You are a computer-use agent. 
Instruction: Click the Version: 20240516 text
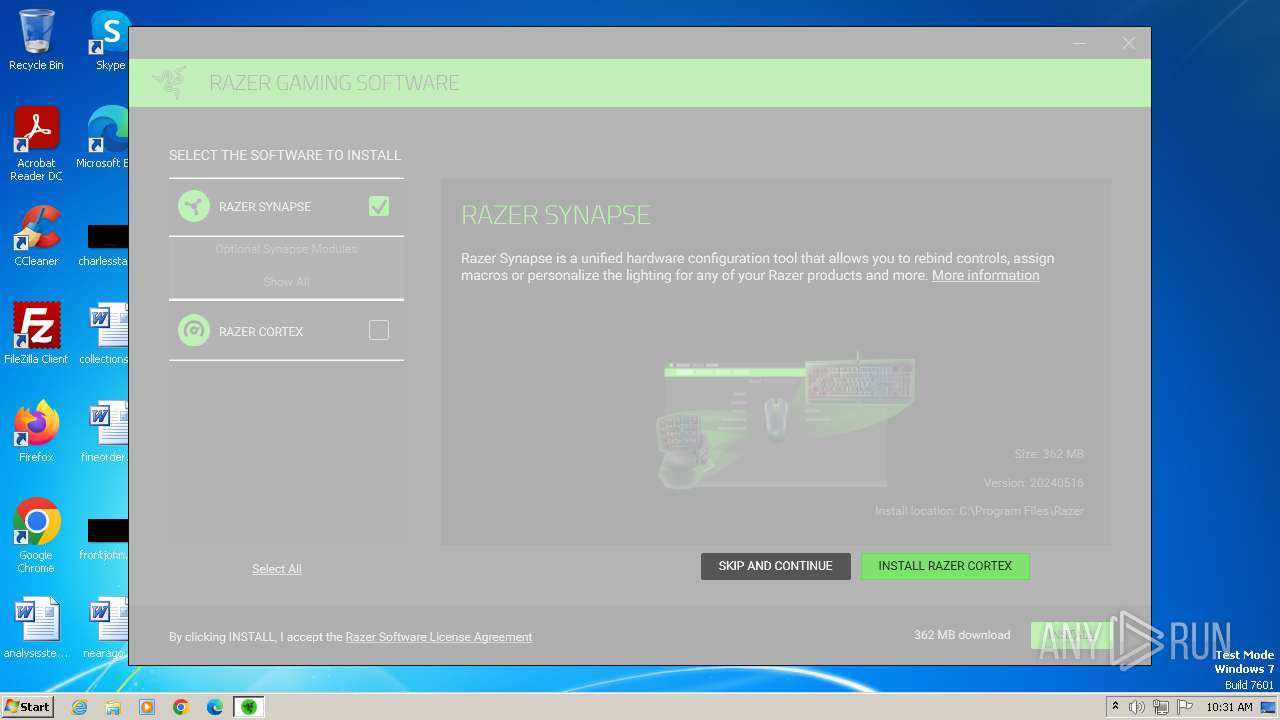coord(1033,483)
